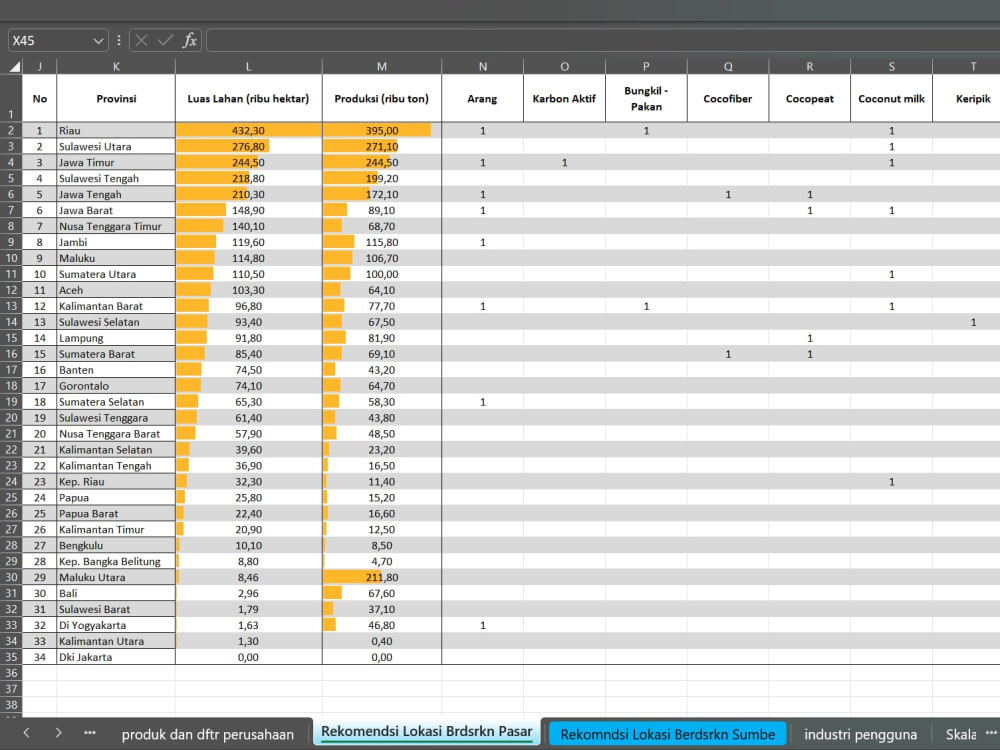The height and width of the screenshot is (750, 1000).
Task: Click the Maluku Utara production cell 211,80
Action: coord(381,577)
